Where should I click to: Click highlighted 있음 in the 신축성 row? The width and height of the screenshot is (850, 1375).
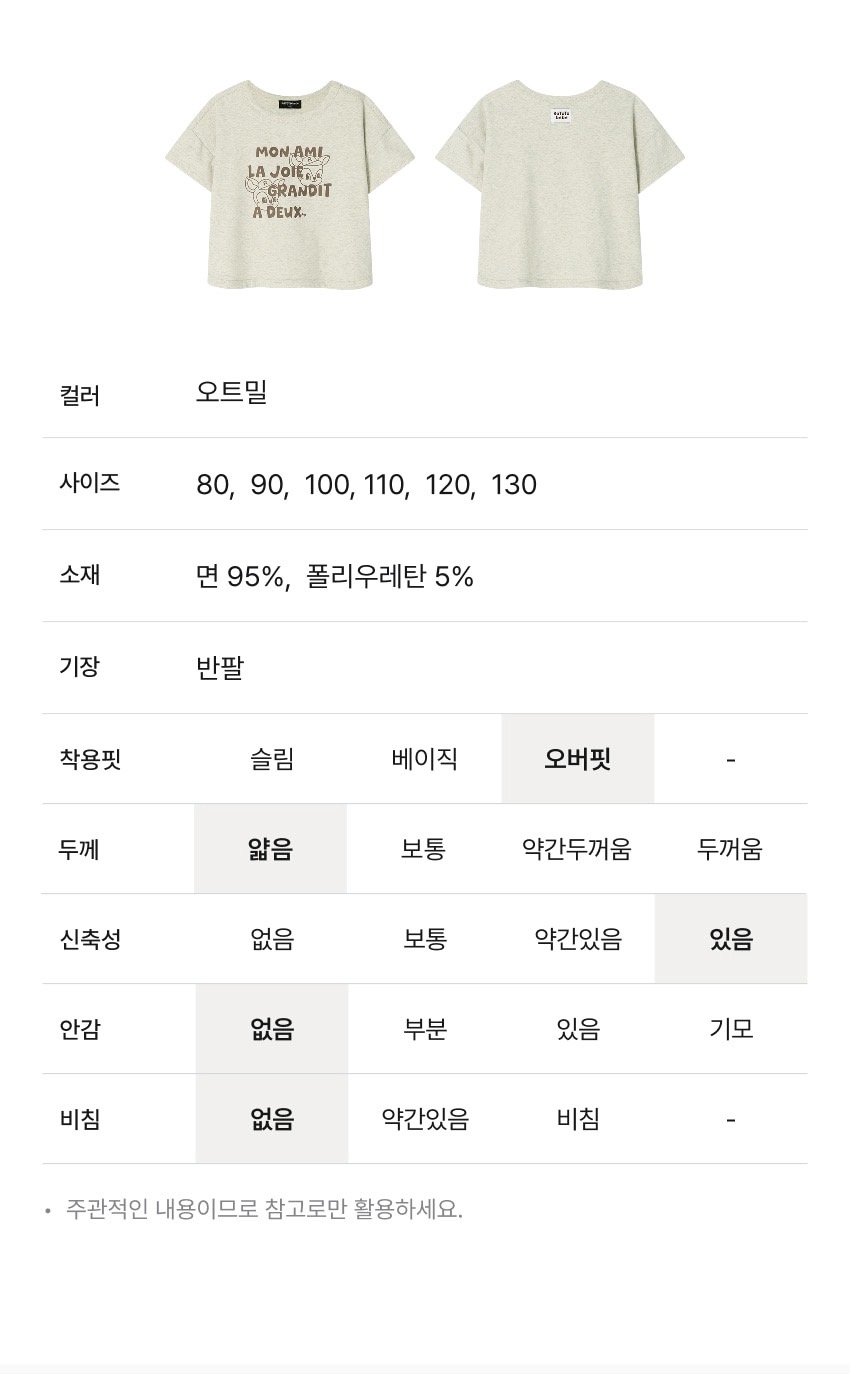pos(731,939)
